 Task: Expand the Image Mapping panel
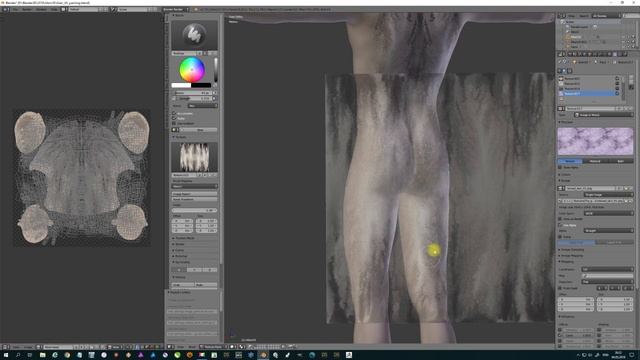tap(572, 256)
